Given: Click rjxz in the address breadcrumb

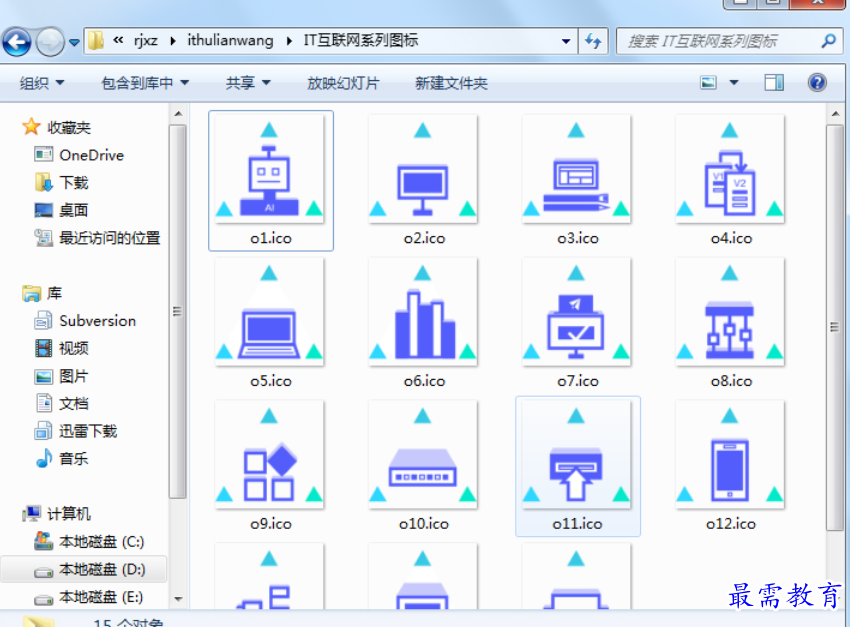Looking at the screenshot, I should click(146, 41).
